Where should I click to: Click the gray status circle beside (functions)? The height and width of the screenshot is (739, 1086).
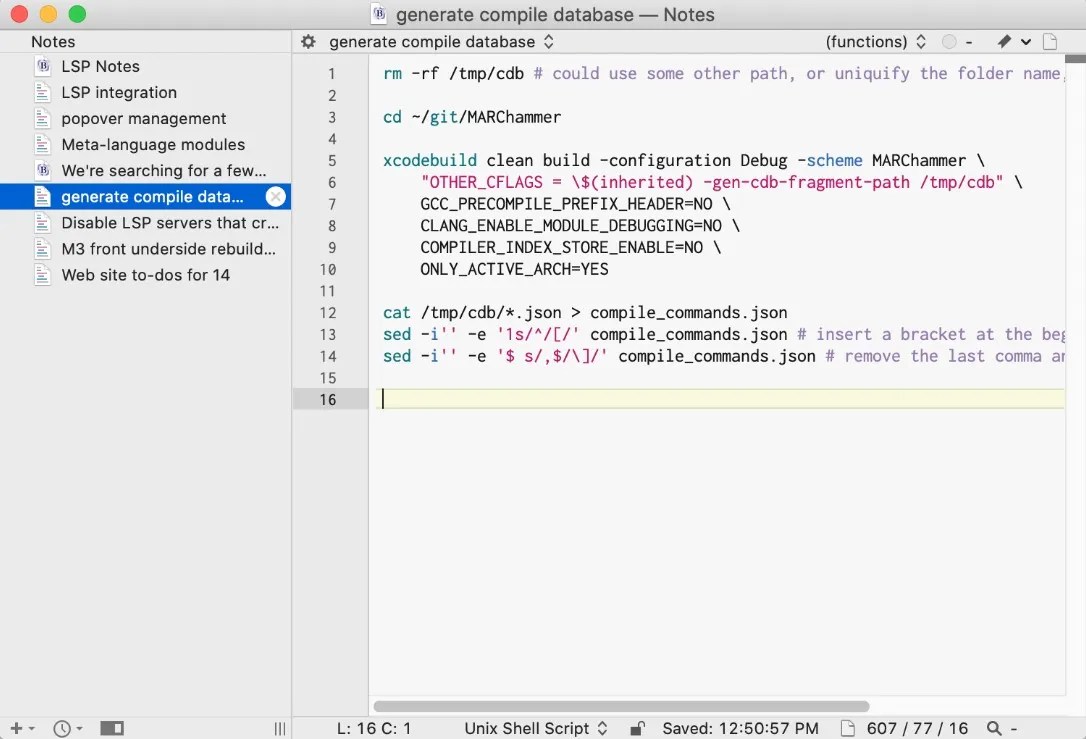coord(949,43)
